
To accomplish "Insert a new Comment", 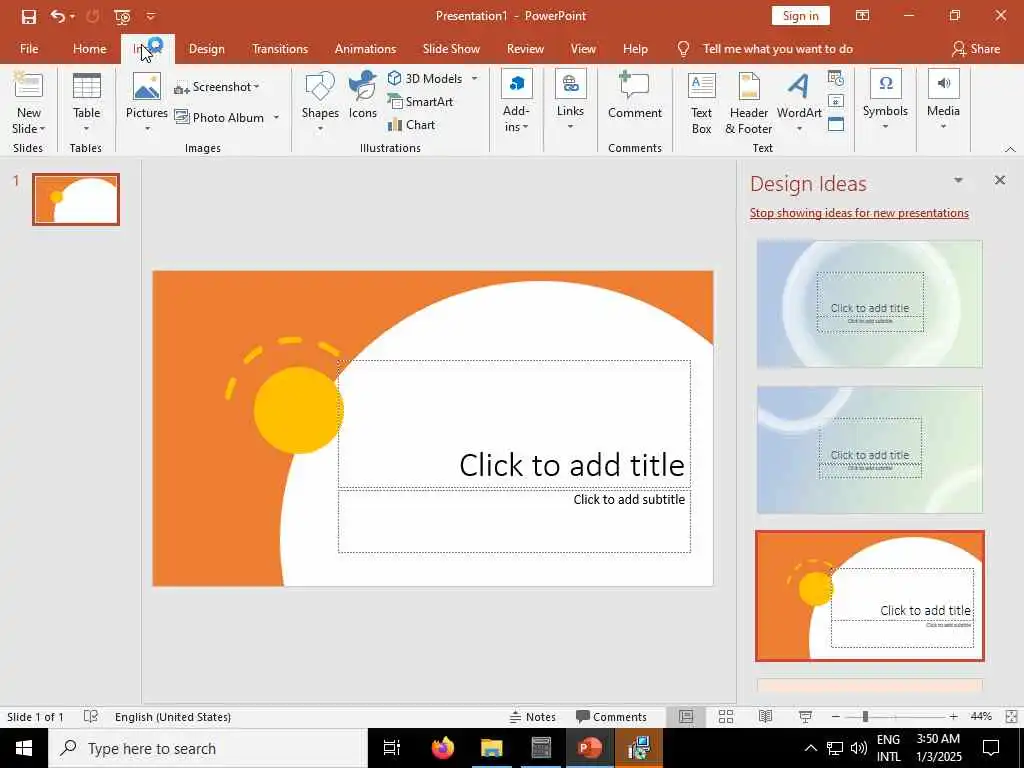I will 634,95.
